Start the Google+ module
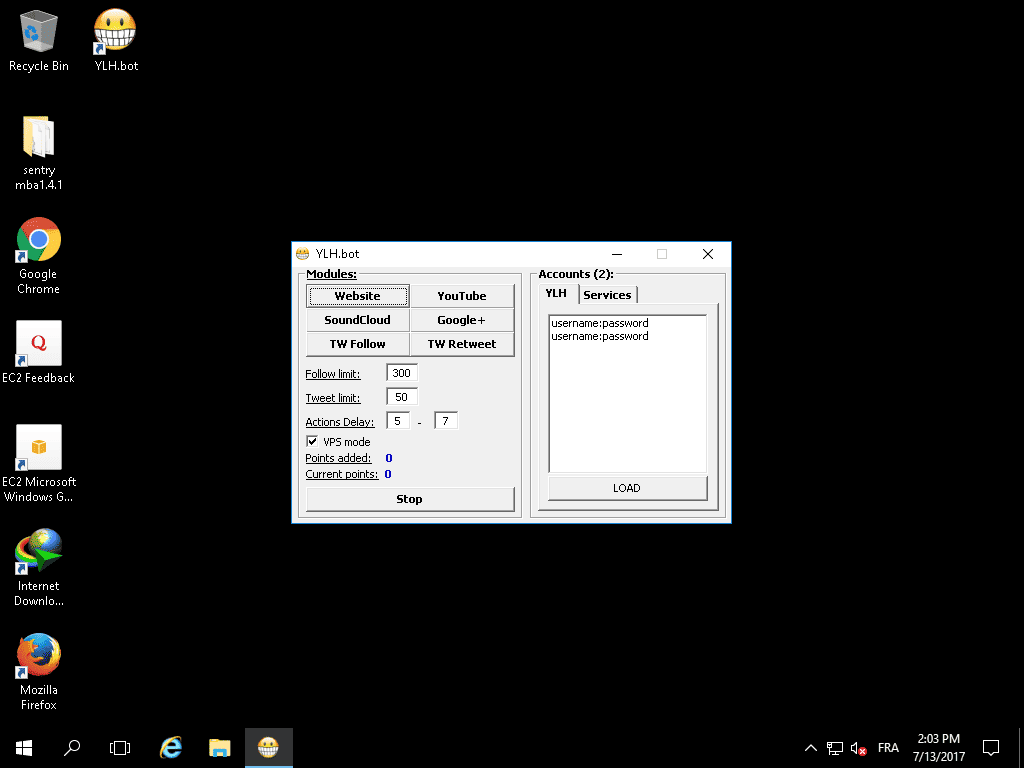Image resolution: width=1024 pixels, height=768 pixels. pyautogui.click(x=462, y=320)
